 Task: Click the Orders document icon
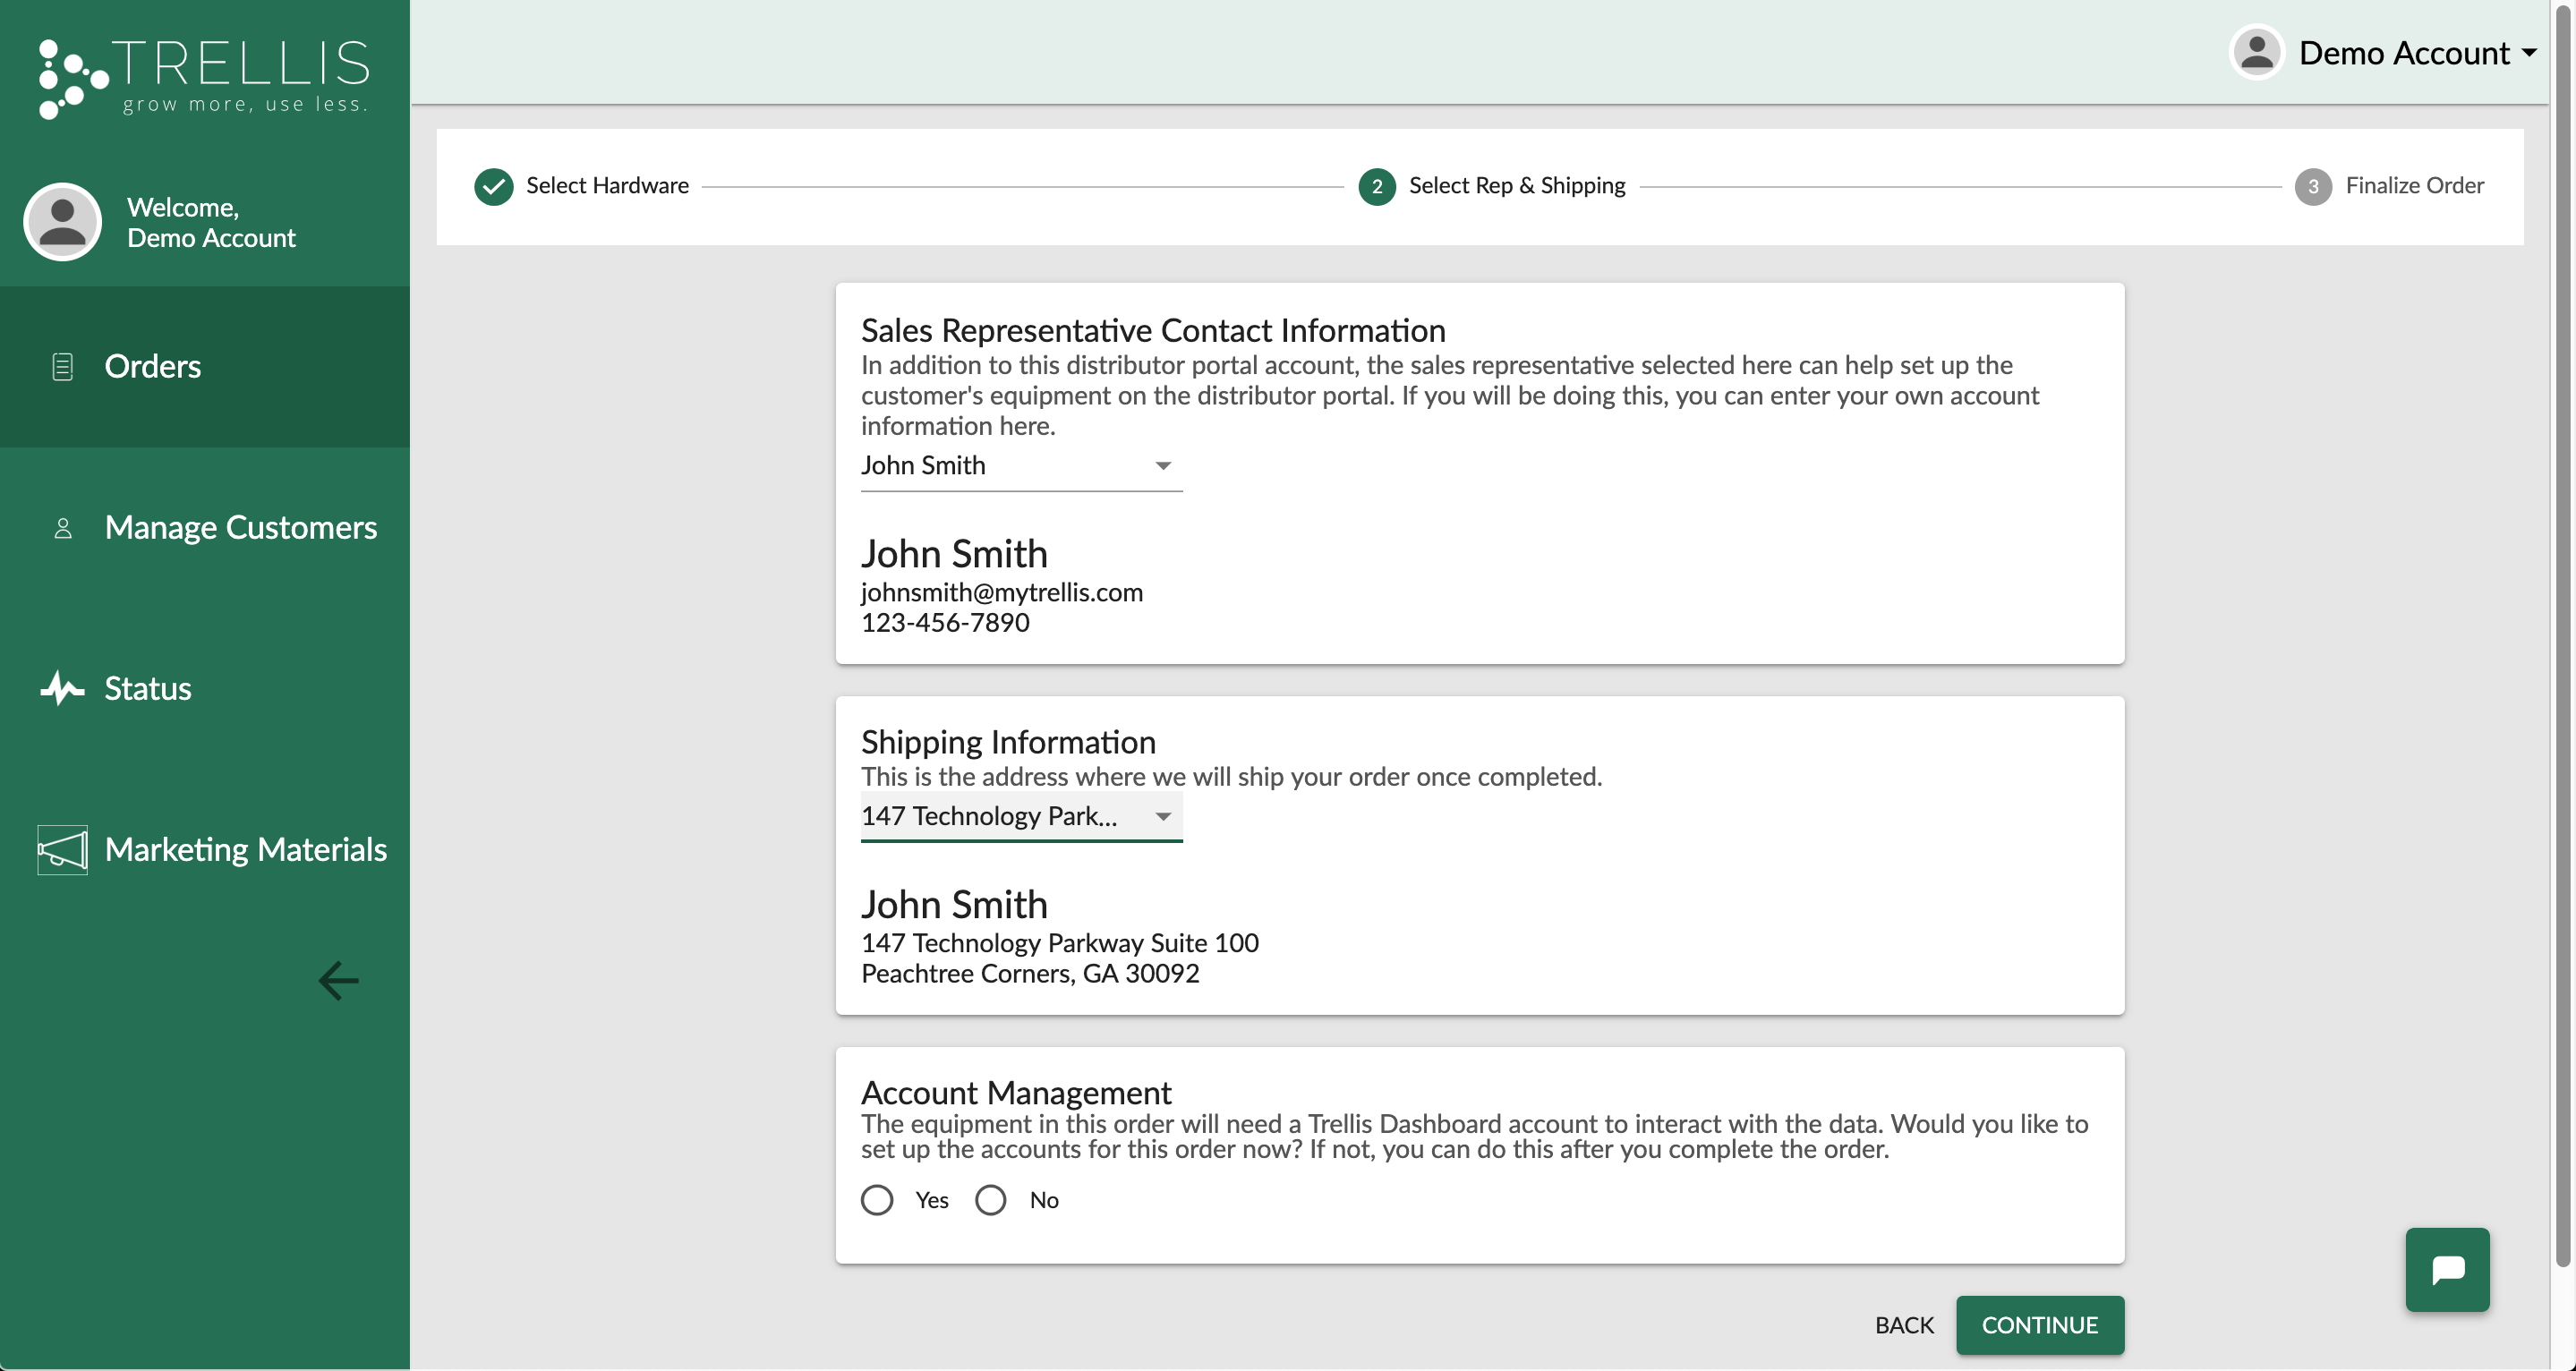62,367
